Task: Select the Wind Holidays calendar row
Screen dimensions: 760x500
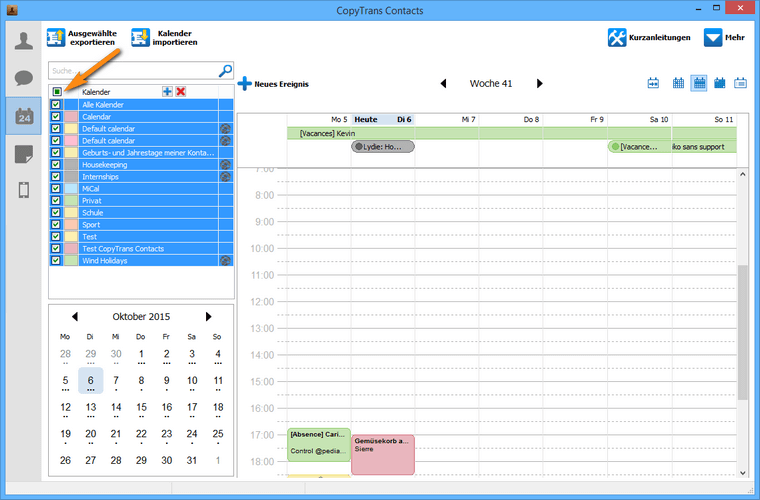Action: click(141, 261)
